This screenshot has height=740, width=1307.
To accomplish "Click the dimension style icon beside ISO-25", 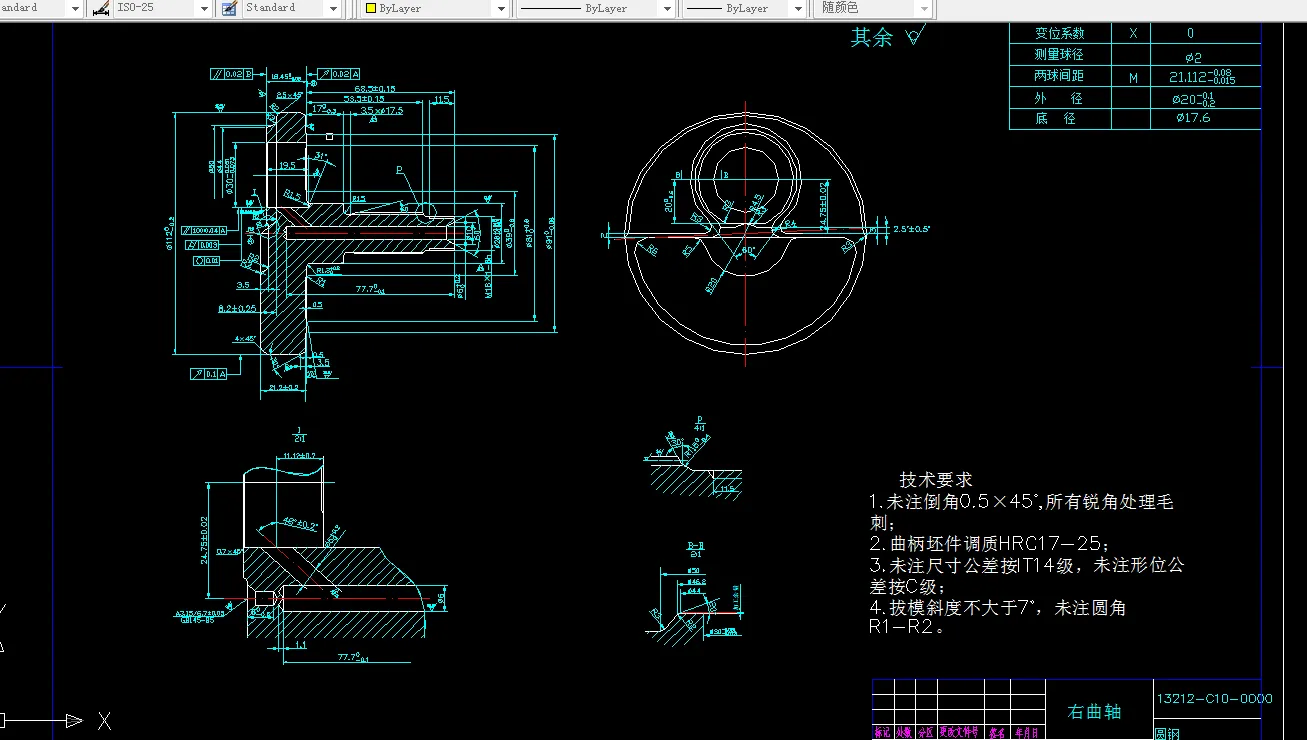I will coord(101,8).
